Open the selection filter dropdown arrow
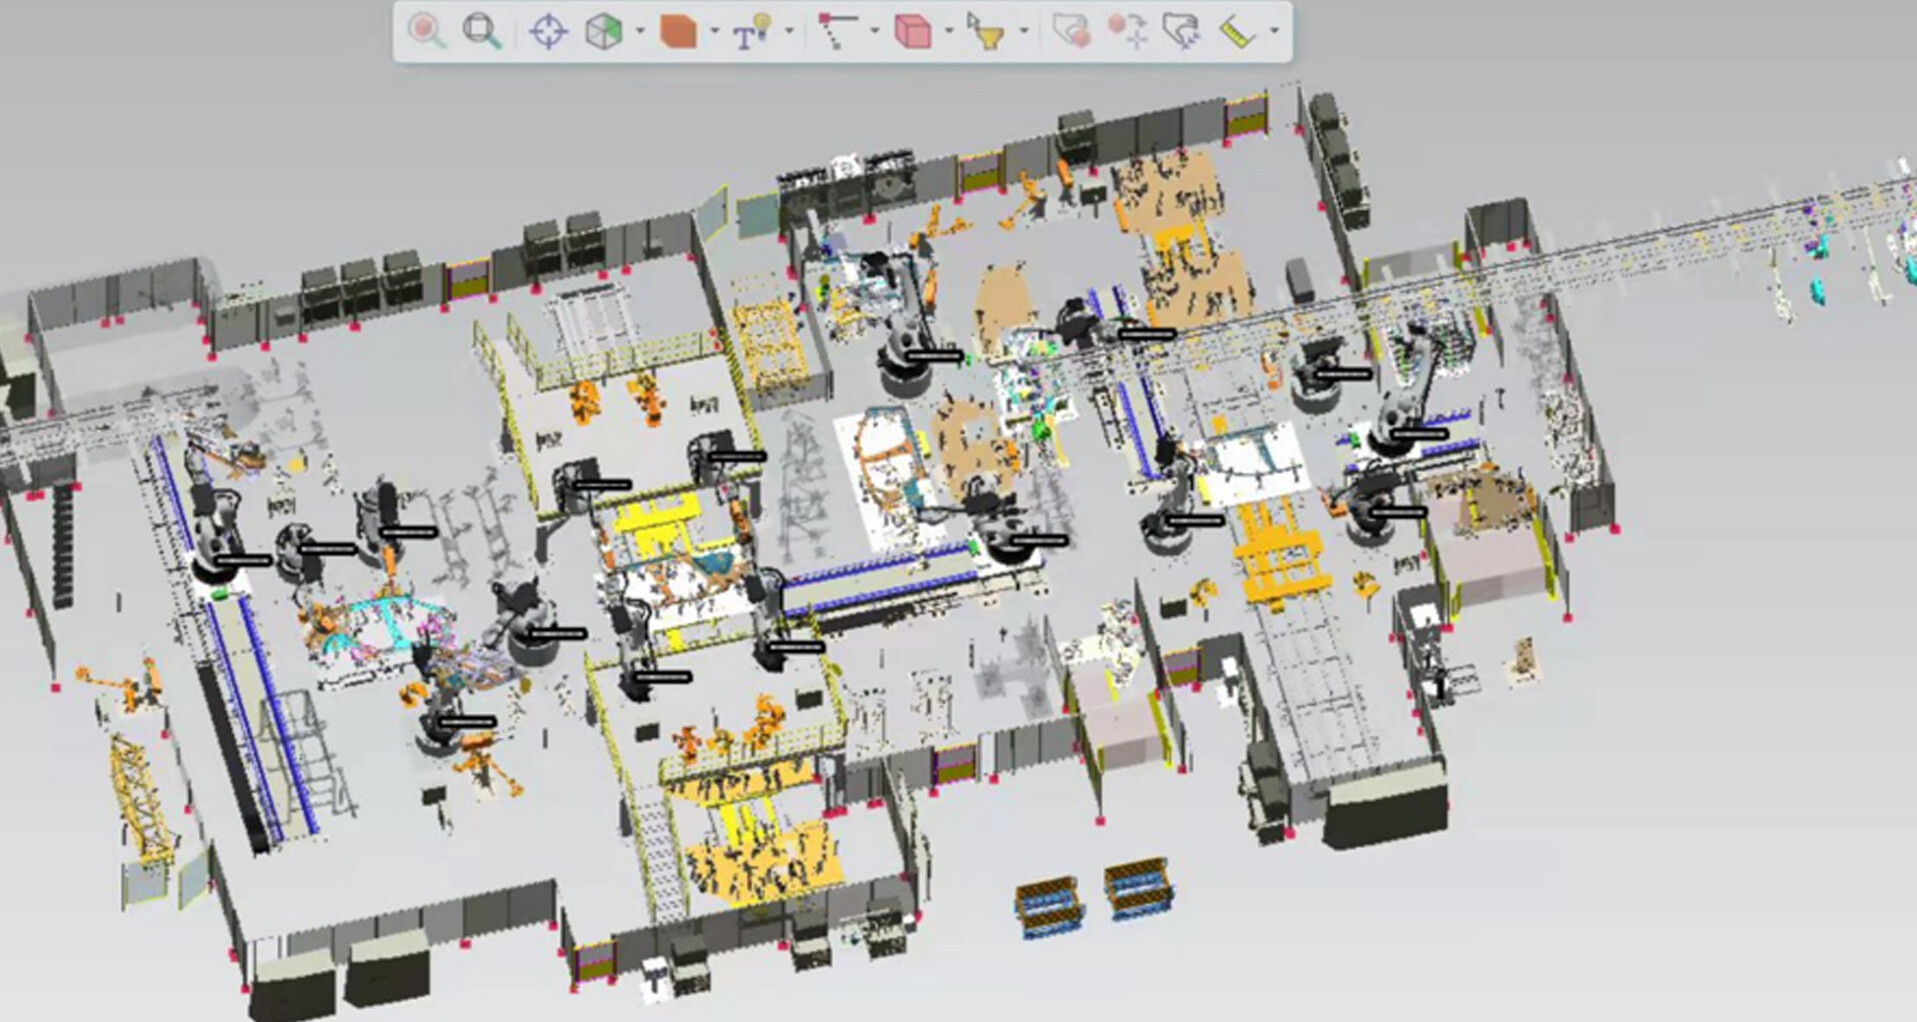The height and width of the screenshot is (1022, 1917). (1023, 31)
